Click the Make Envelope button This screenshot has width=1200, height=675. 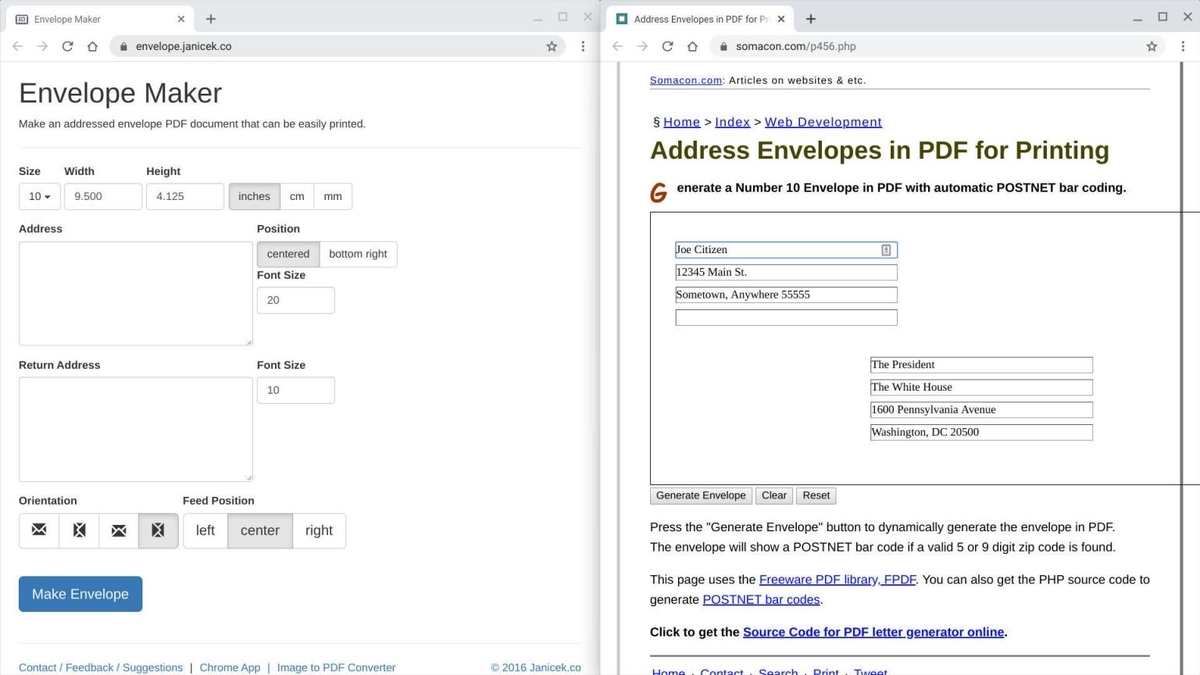[80, 593]
